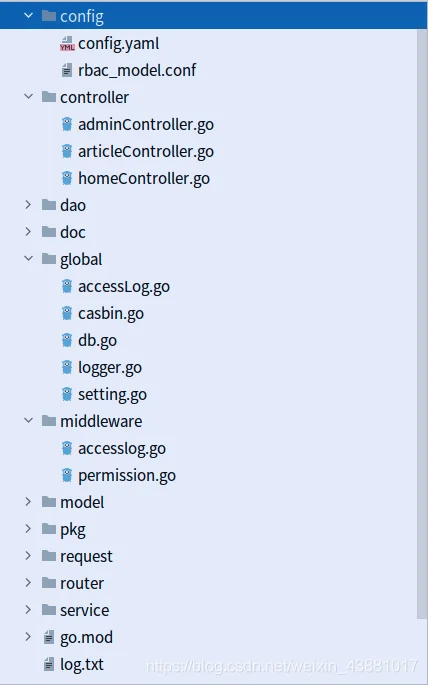The width and height of the screenshot is (428, 685).
Task: Expand the router folder arrow
Action: pyautogui.click(x=28, y=583)
